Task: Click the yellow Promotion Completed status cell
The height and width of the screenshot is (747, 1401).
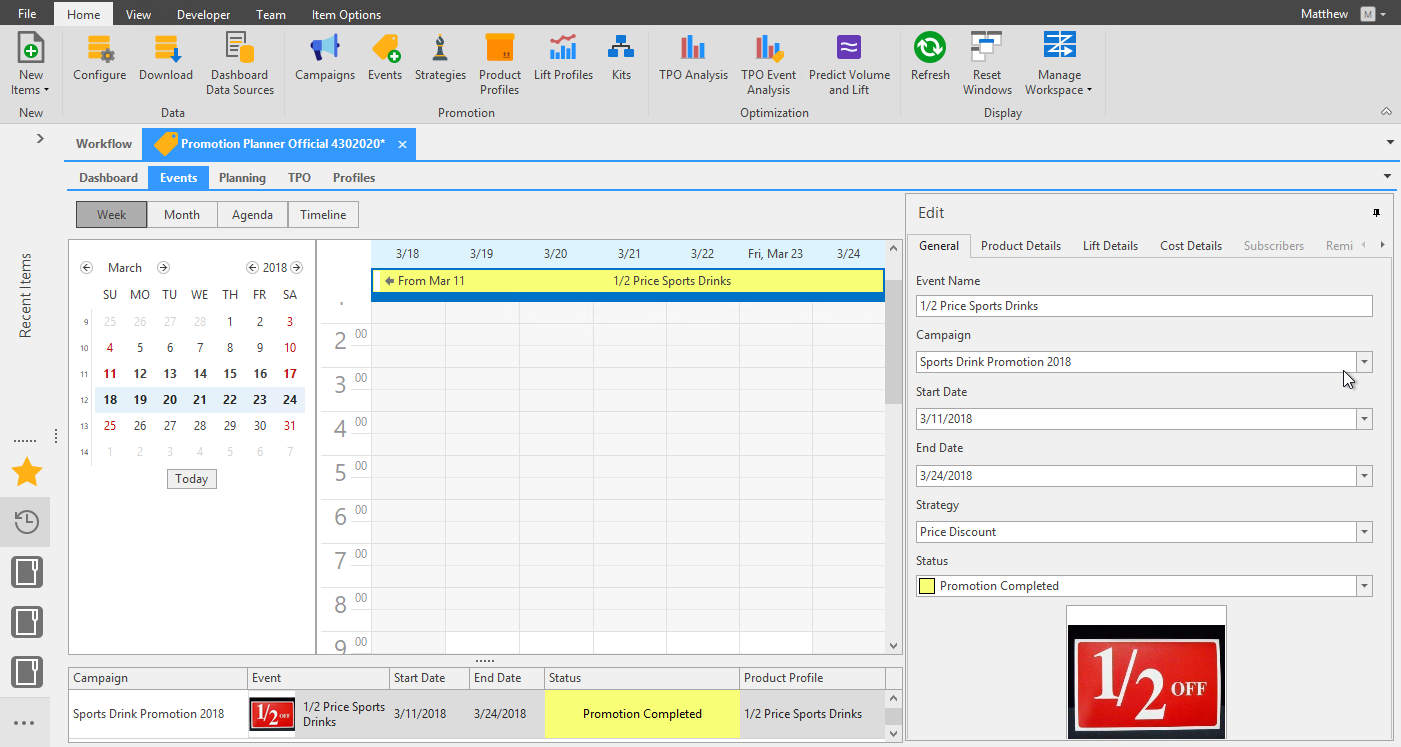Action: point(642,714)
